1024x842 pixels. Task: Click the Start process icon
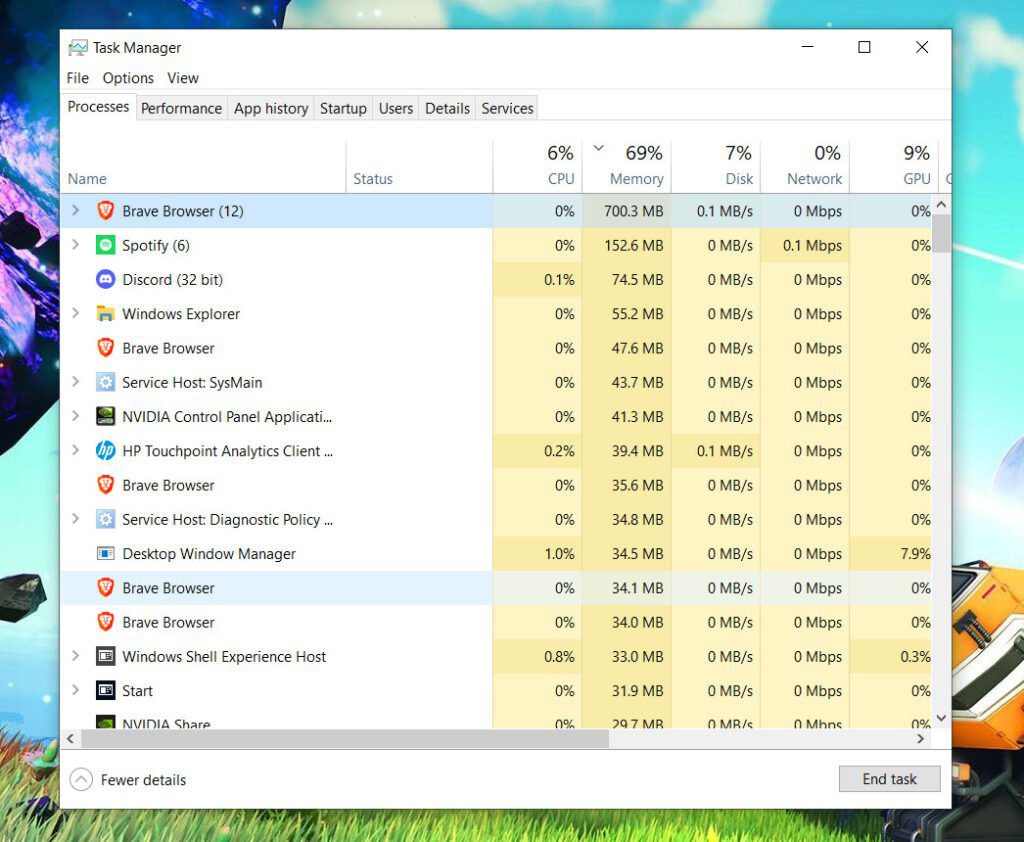click(x=105, y=690)
